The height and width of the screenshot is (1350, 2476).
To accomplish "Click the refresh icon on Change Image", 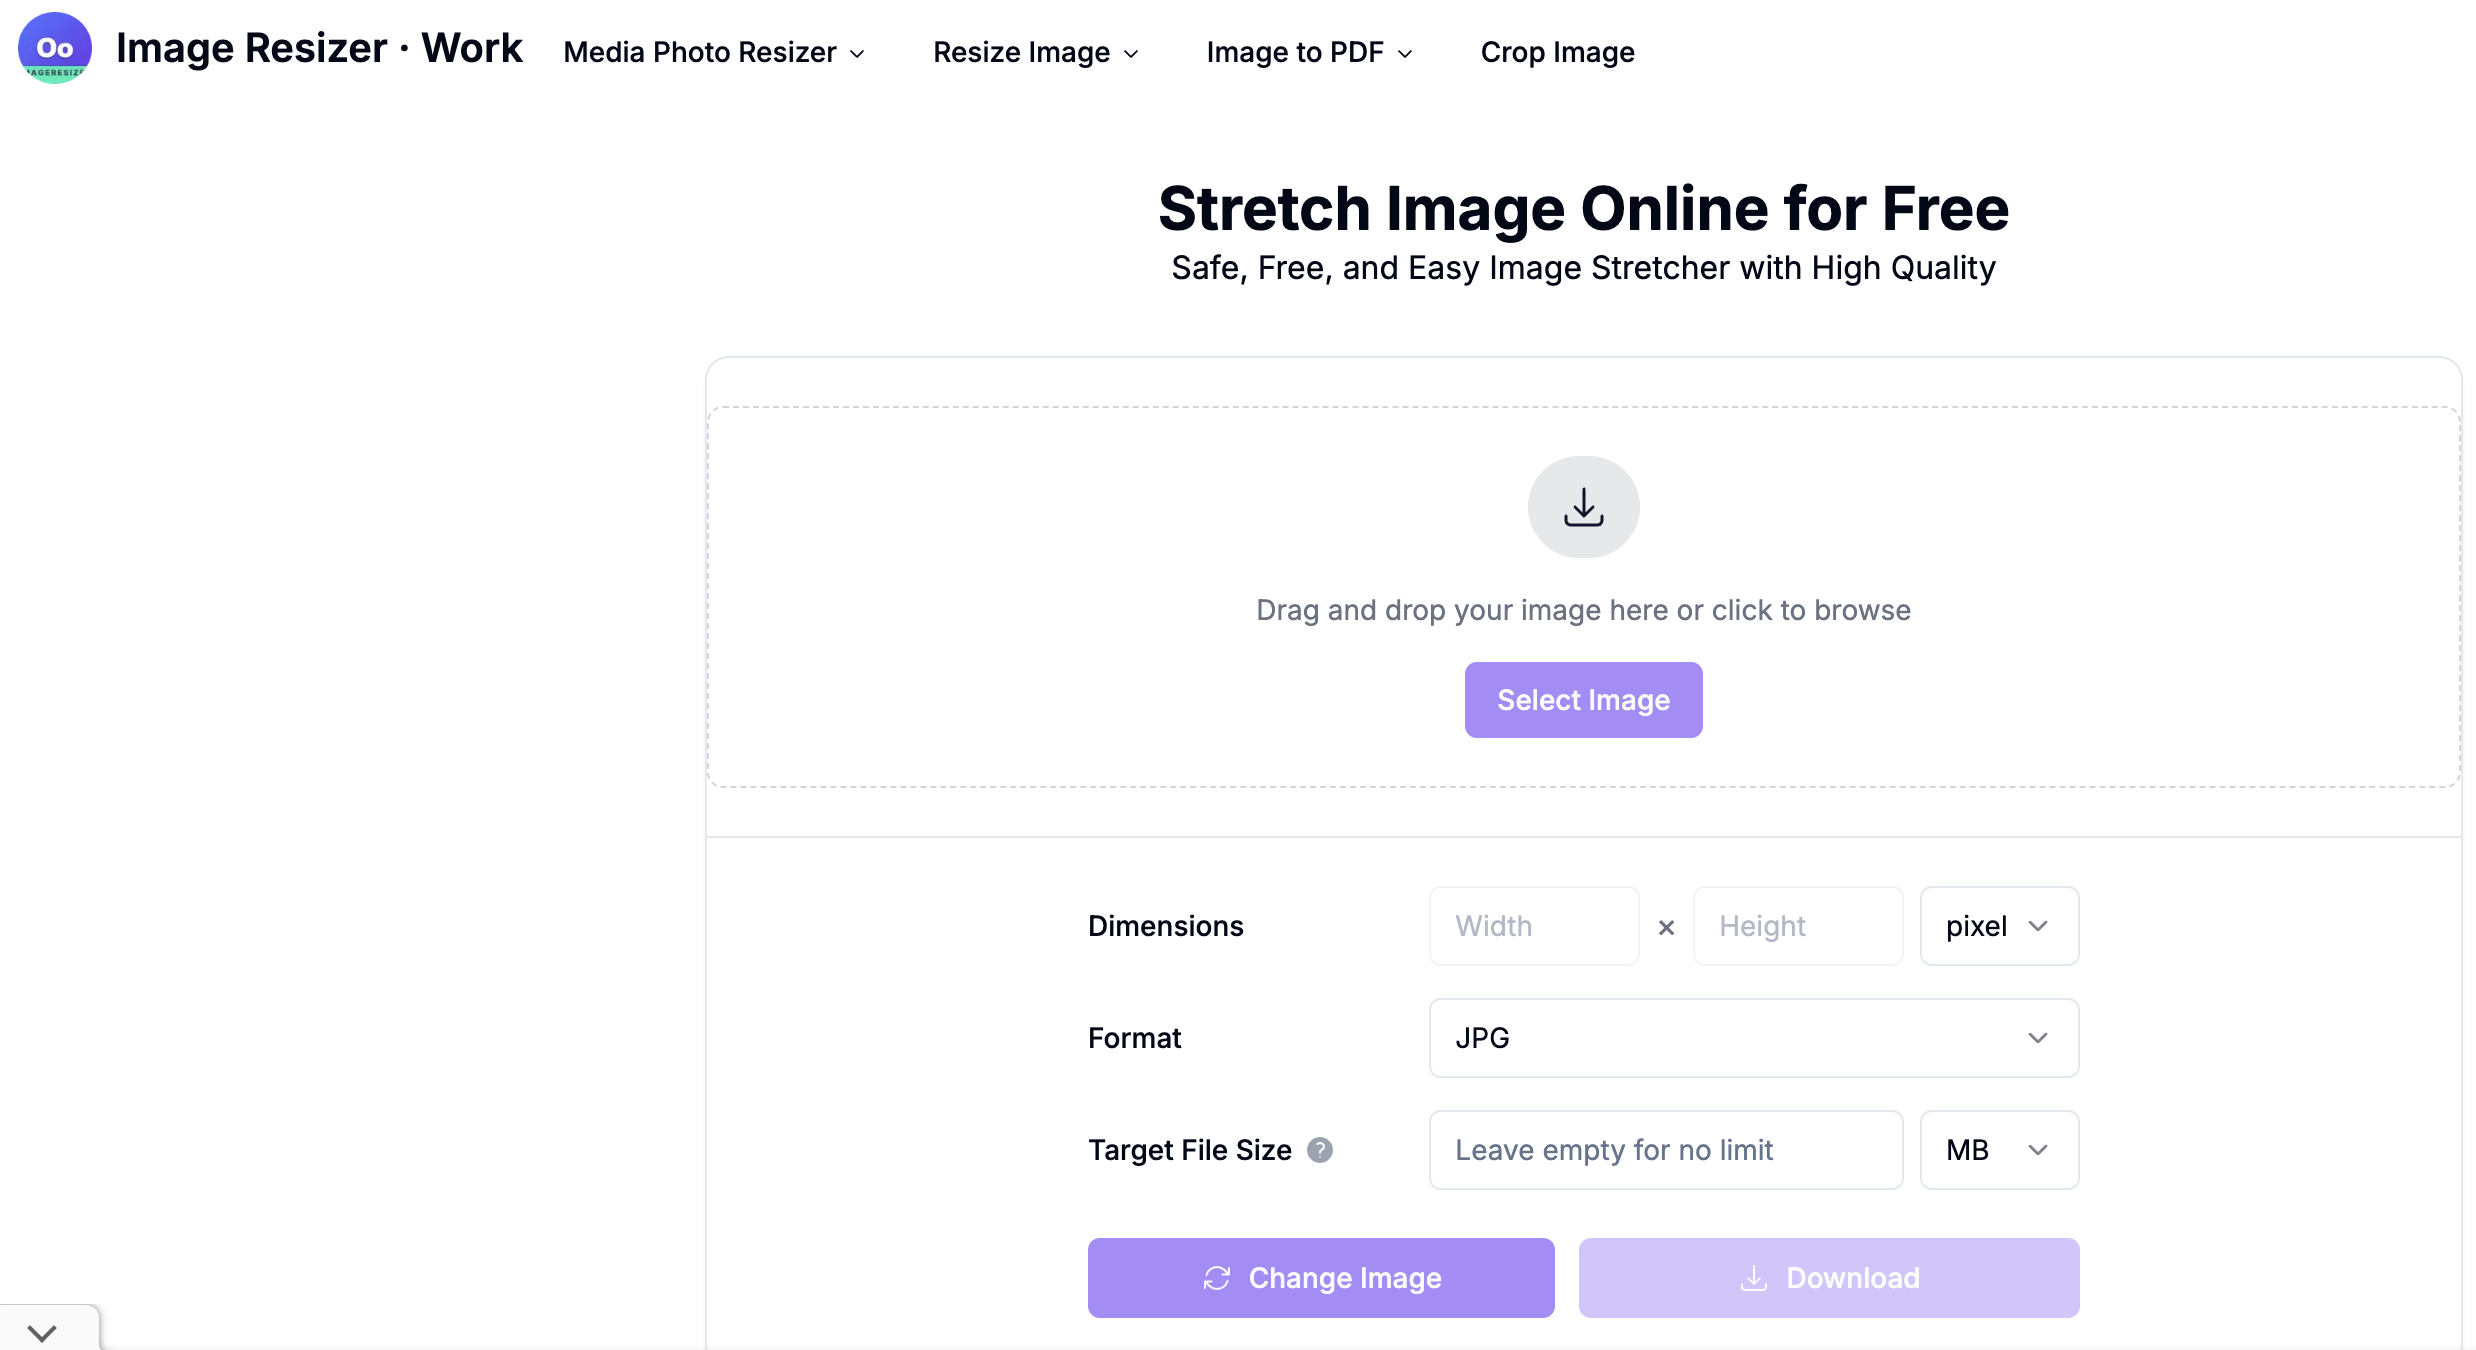I will (1216, 1278).
